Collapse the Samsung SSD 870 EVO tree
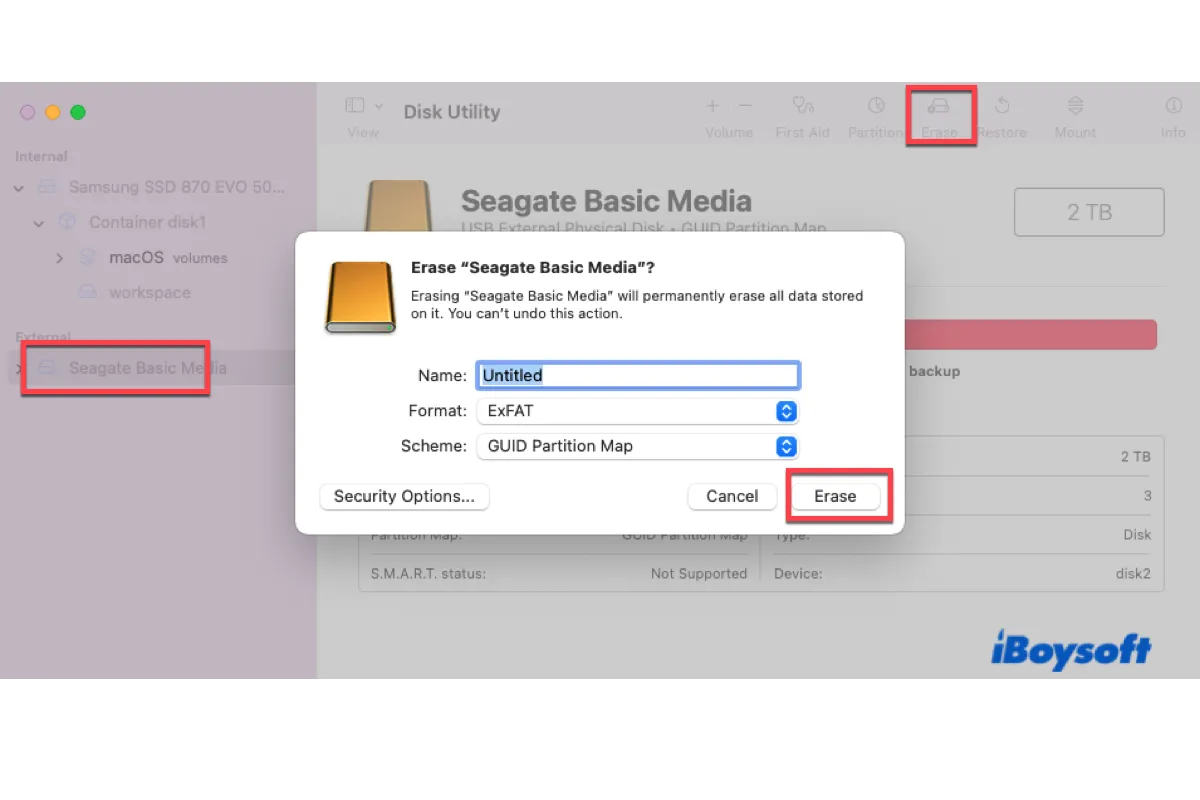The width and height of the screenshot is (1200, 800). 19,188
